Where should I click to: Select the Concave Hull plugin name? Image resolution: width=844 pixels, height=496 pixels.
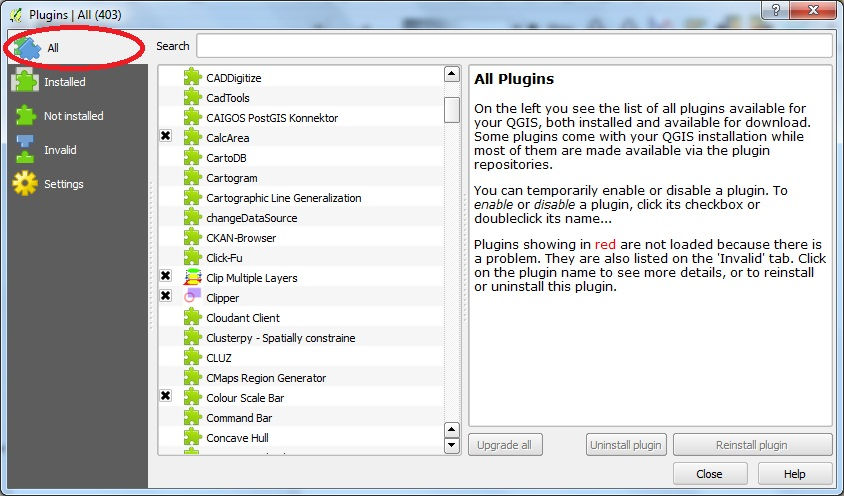click(237, 438)
